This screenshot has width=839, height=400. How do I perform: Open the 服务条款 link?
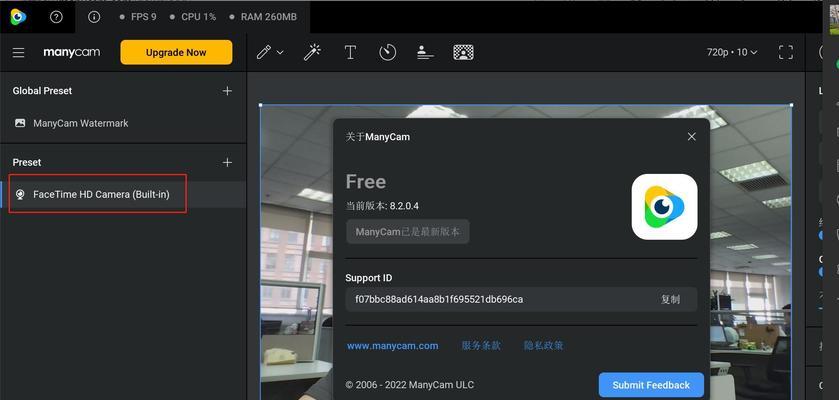[481, 346]
